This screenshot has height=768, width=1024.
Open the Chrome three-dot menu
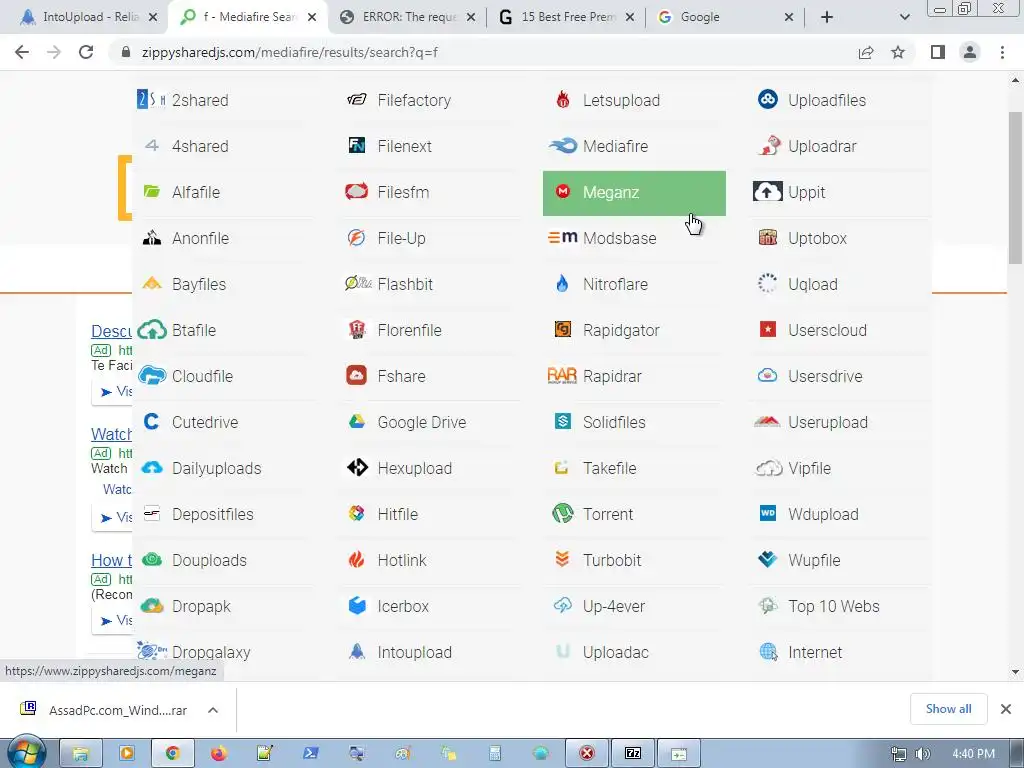tap(1002, 52)
